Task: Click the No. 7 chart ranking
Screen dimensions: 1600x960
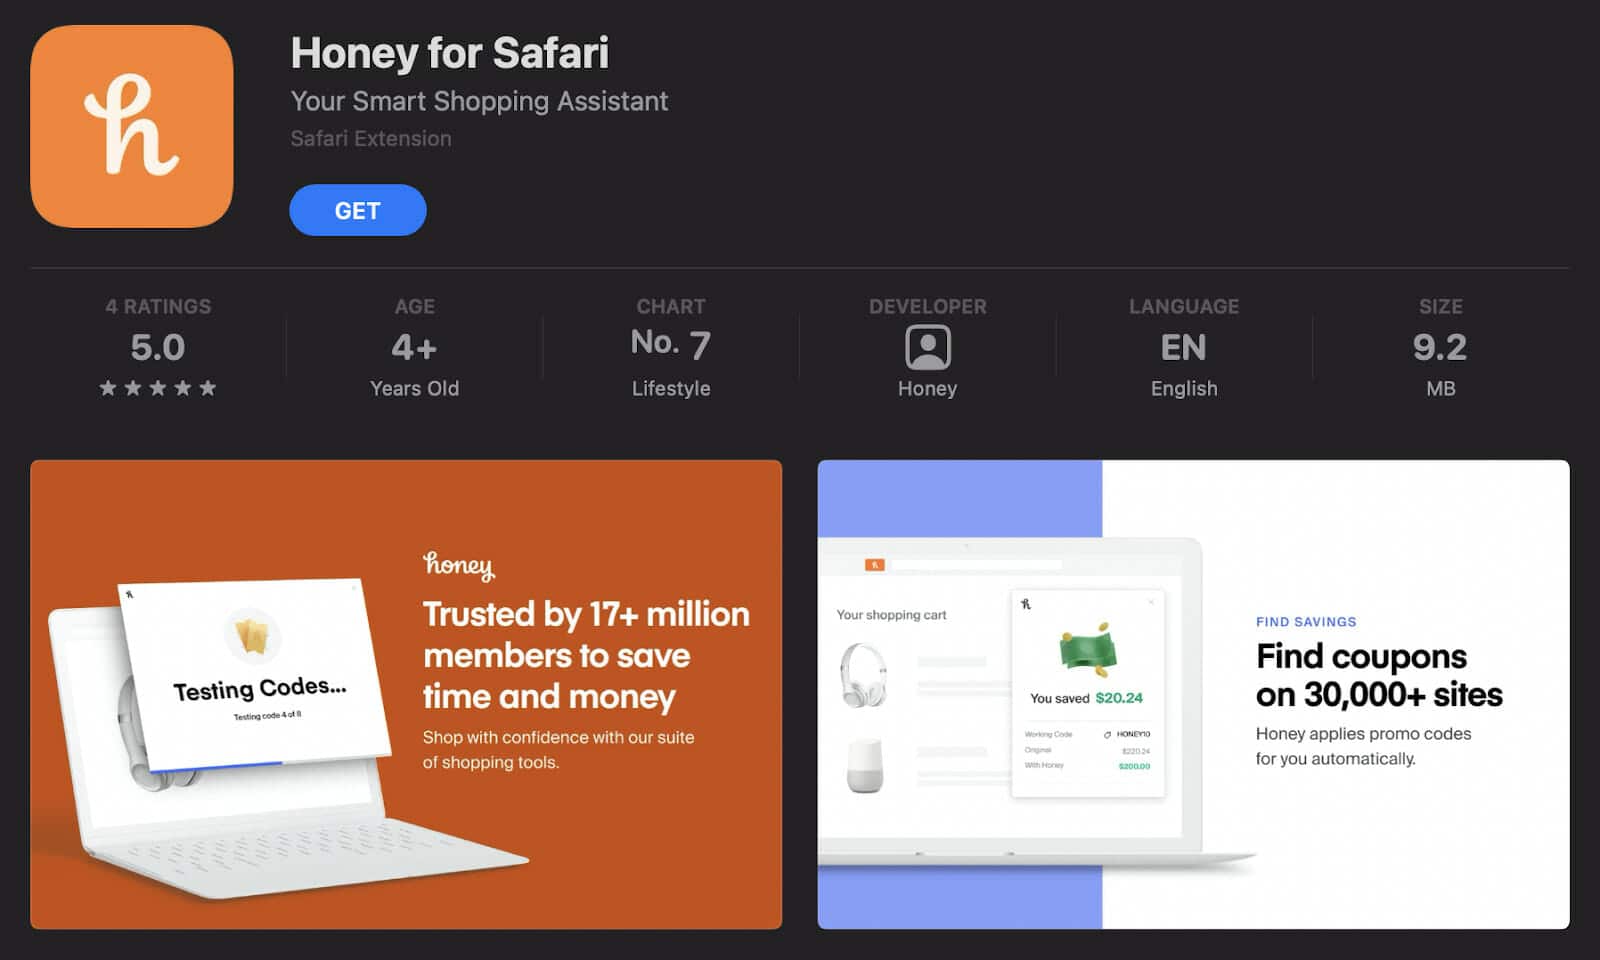Action: 671,344
